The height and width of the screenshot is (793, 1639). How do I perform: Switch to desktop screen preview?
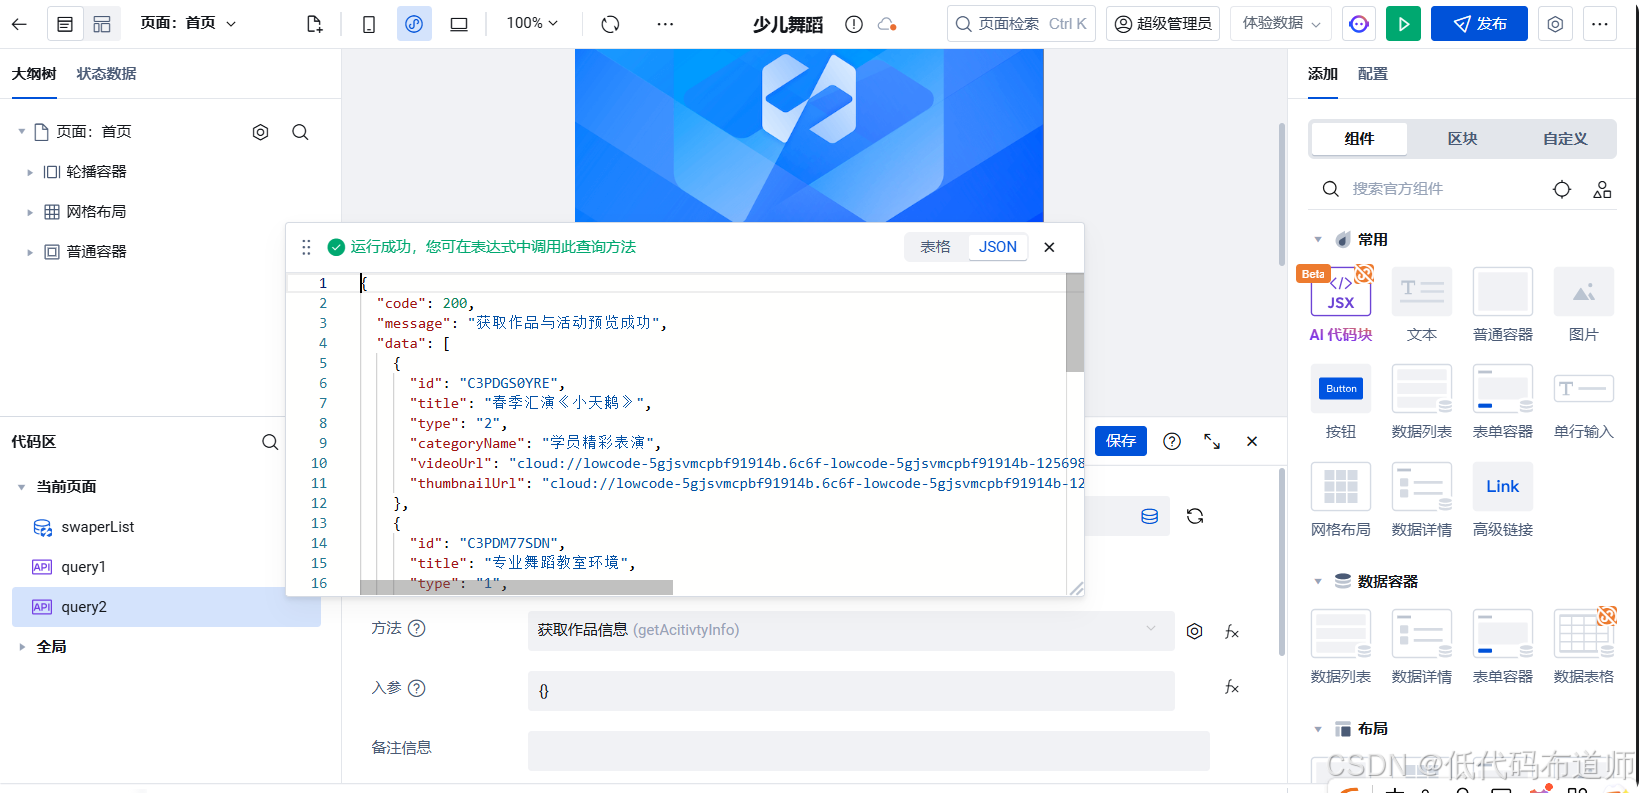click(x=459, y=24)
